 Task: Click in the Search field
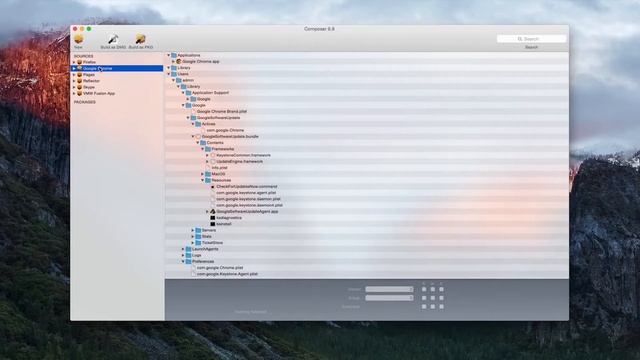[x=531, y=39]
